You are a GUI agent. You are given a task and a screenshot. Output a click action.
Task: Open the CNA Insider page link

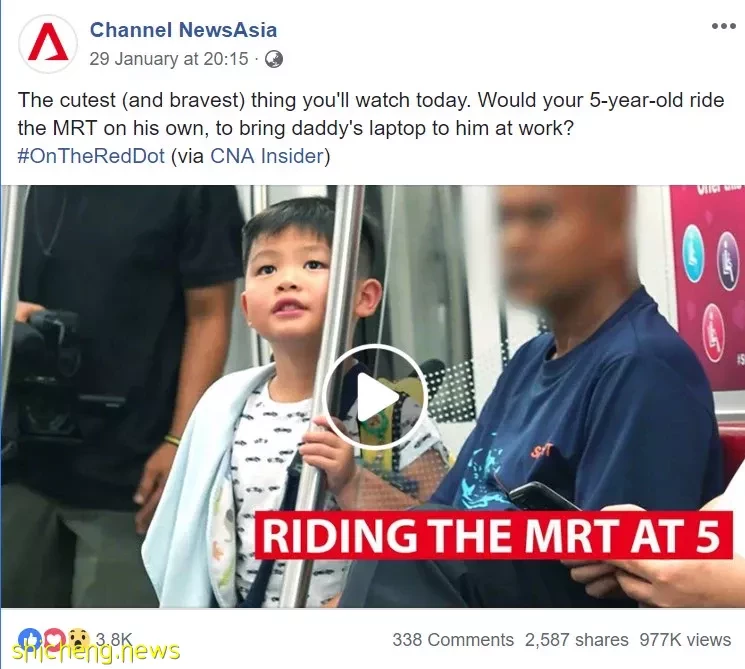click(x=267, y=156)
